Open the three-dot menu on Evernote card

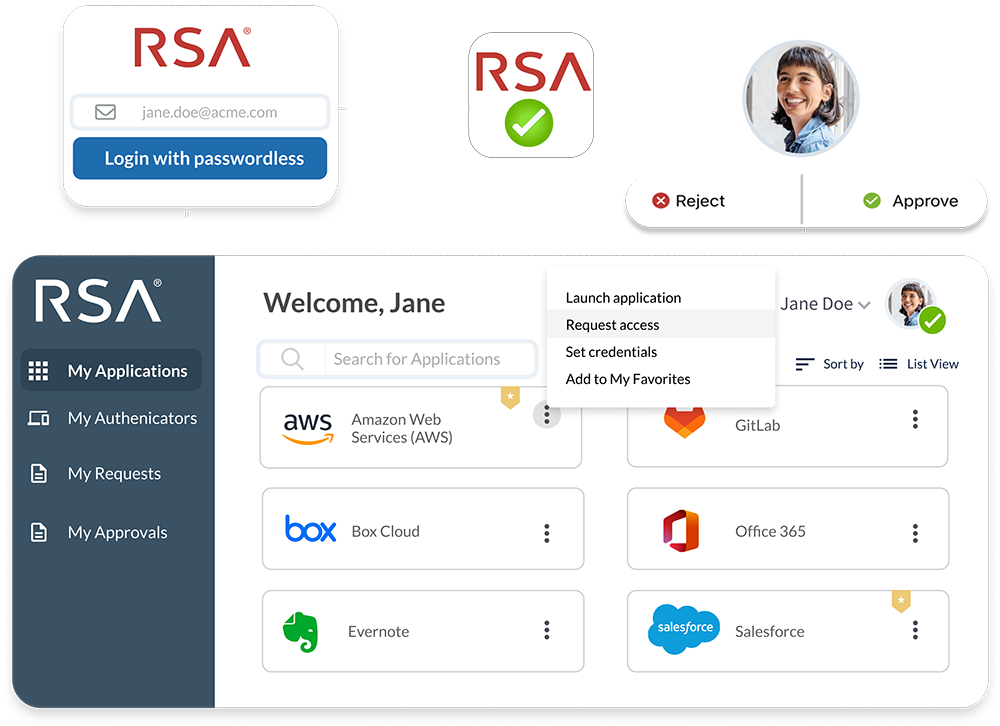pos(547,630)
